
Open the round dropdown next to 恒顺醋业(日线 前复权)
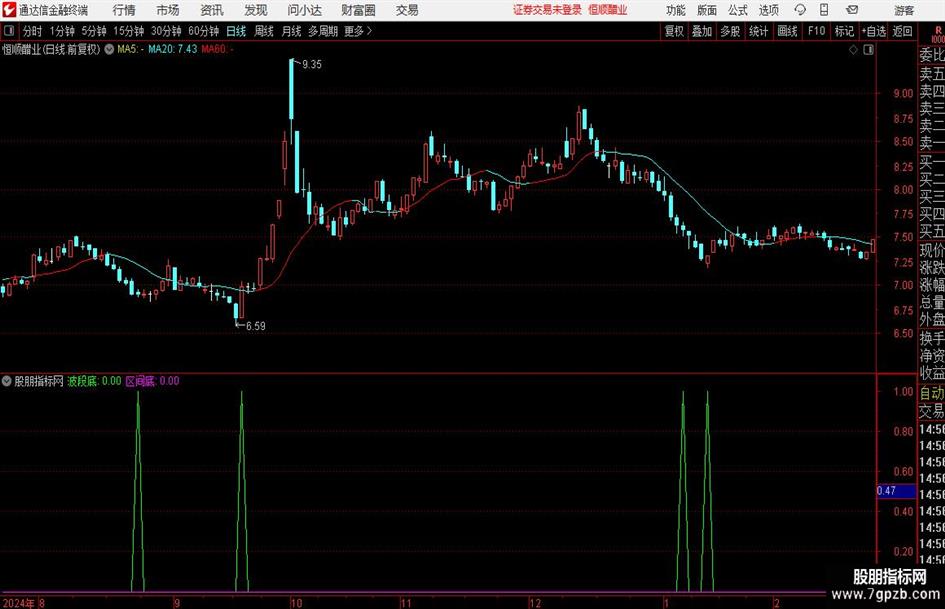coord(109,49)
